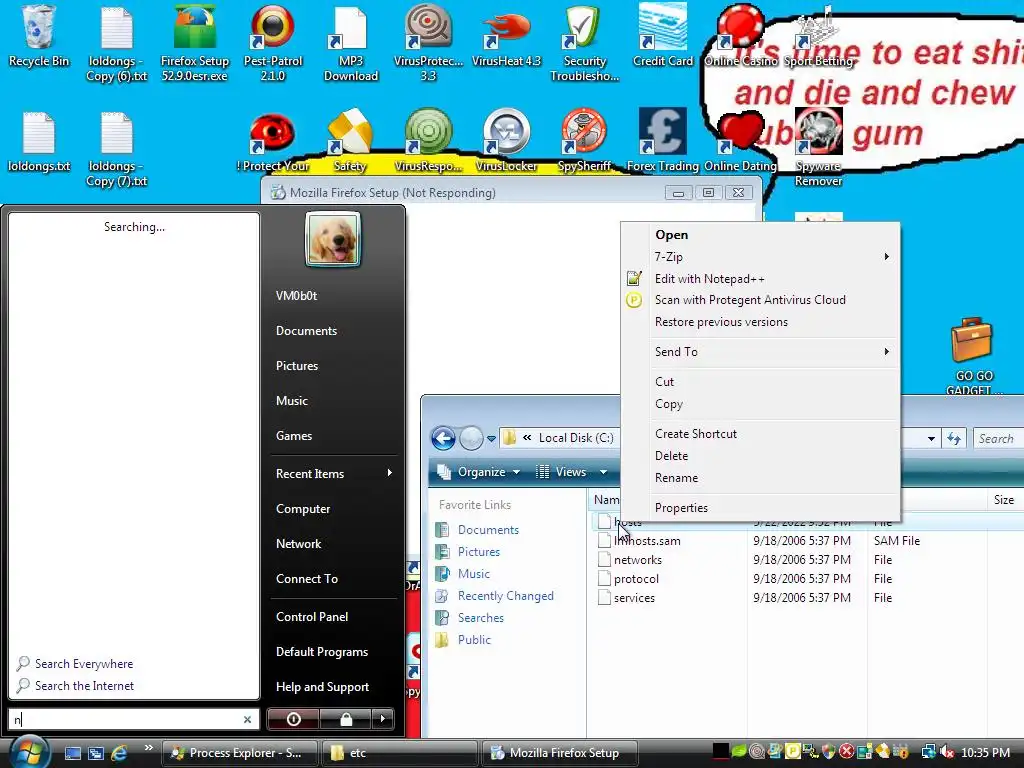Open Documents from the Start menu

coord(306,330)
